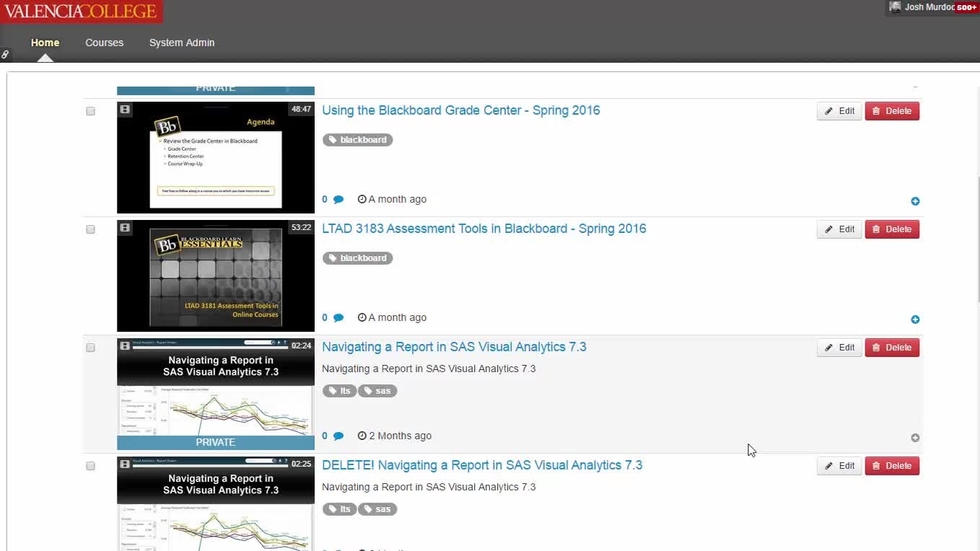
Task: Open the Home tab
Action: coord(45,42)
